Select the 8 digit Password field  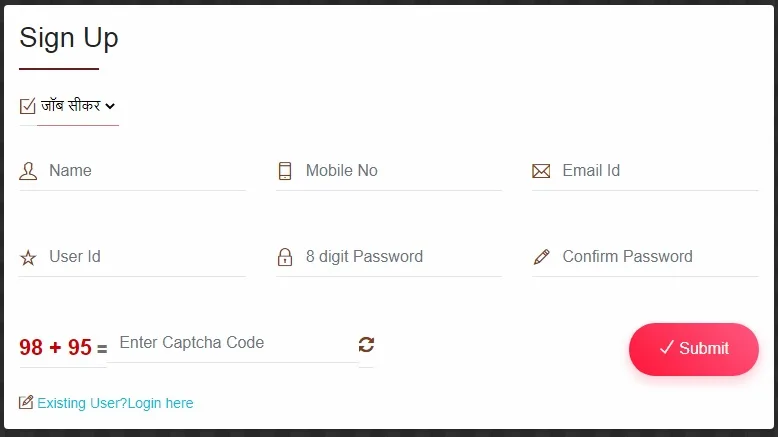pyautogui.click(x=403, y=256)
